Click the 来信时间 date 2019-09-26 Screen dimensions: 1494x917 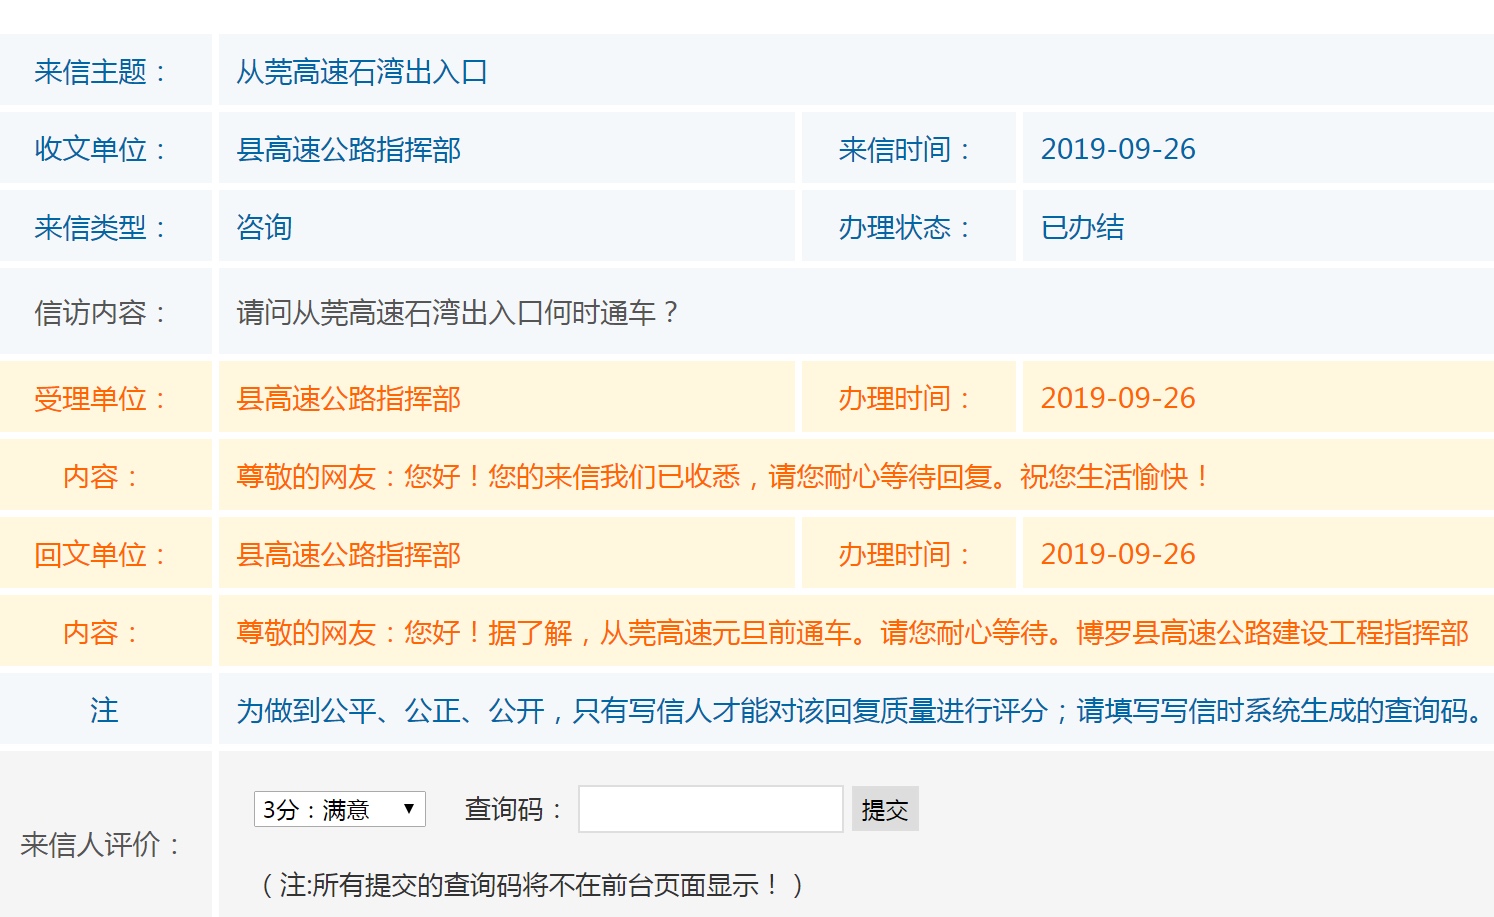1117,149
